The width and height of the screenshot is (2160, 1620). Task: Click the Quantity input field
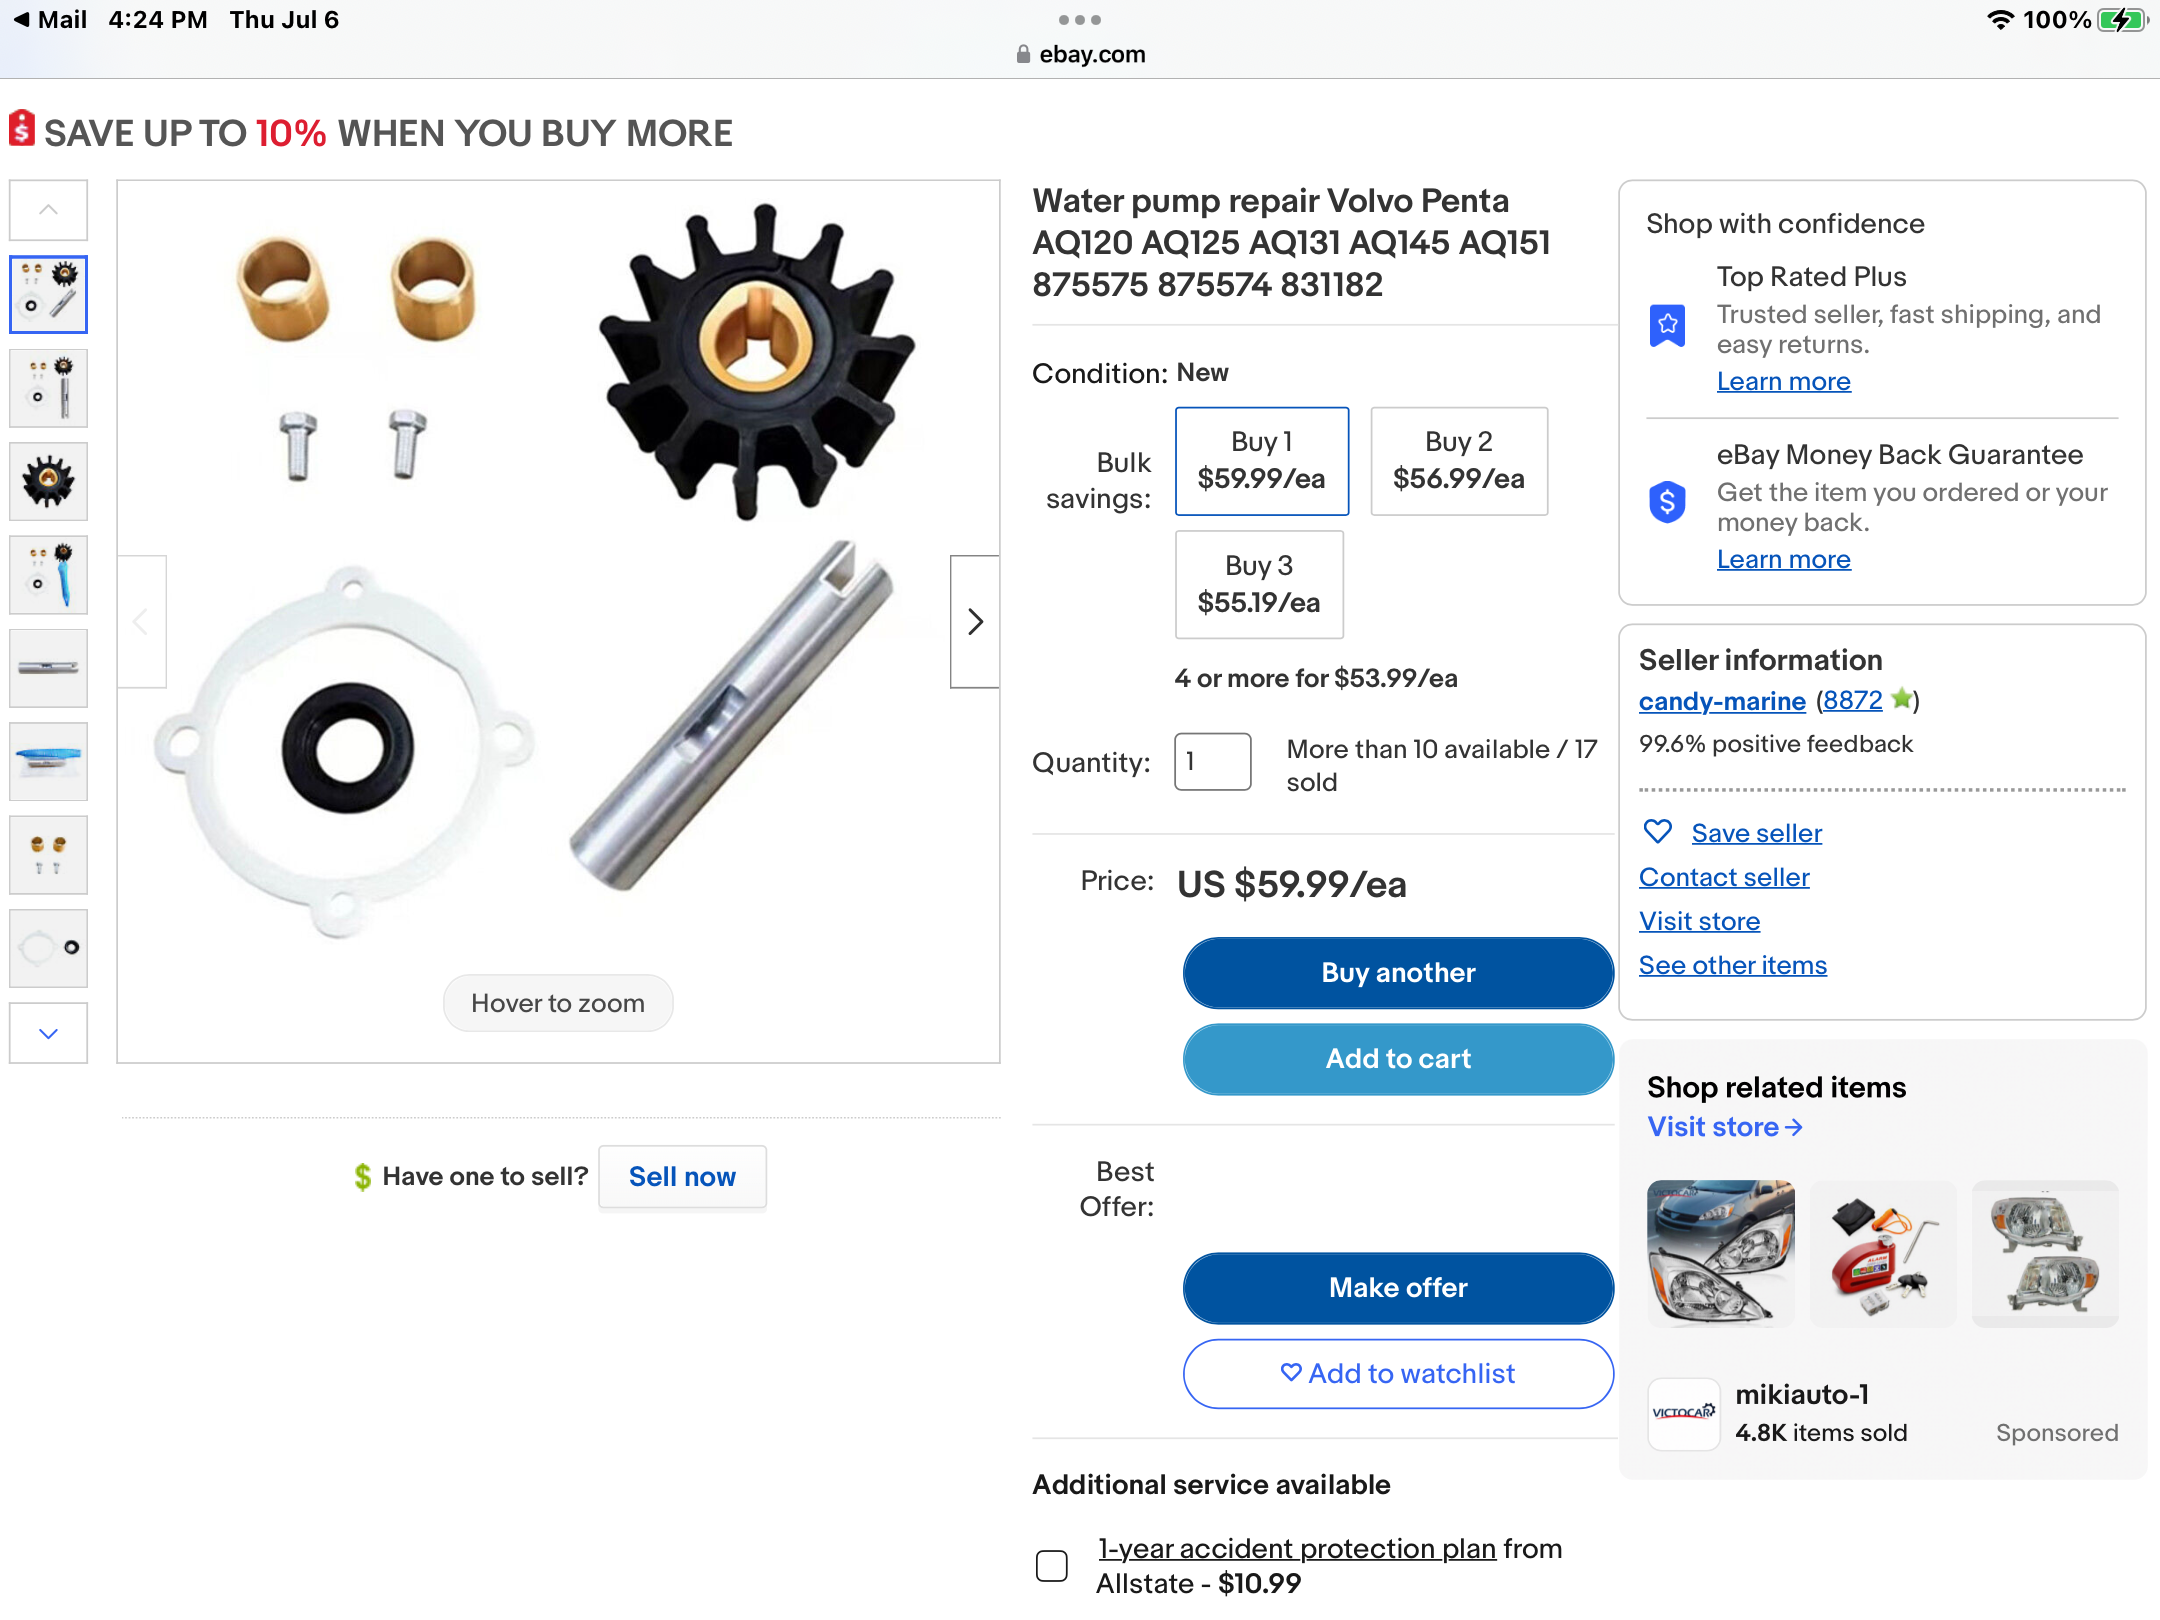(x=1212, y=762)
